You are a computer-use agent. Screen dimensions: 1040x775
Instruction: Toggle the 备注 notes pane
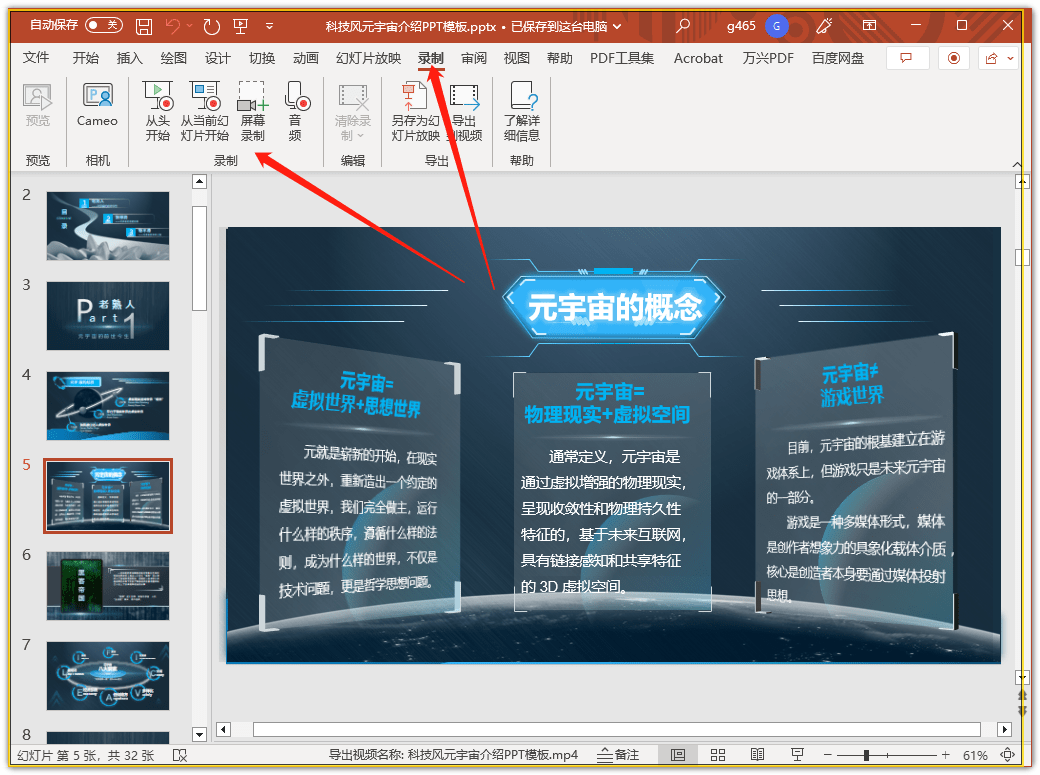pos(618,755)
